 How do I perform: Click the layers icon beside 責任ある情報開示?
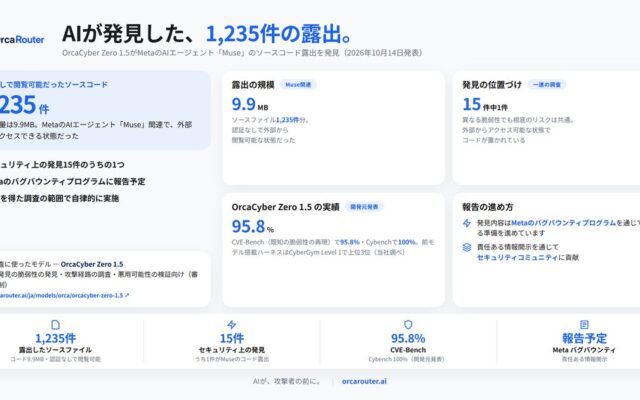[467, 247]
